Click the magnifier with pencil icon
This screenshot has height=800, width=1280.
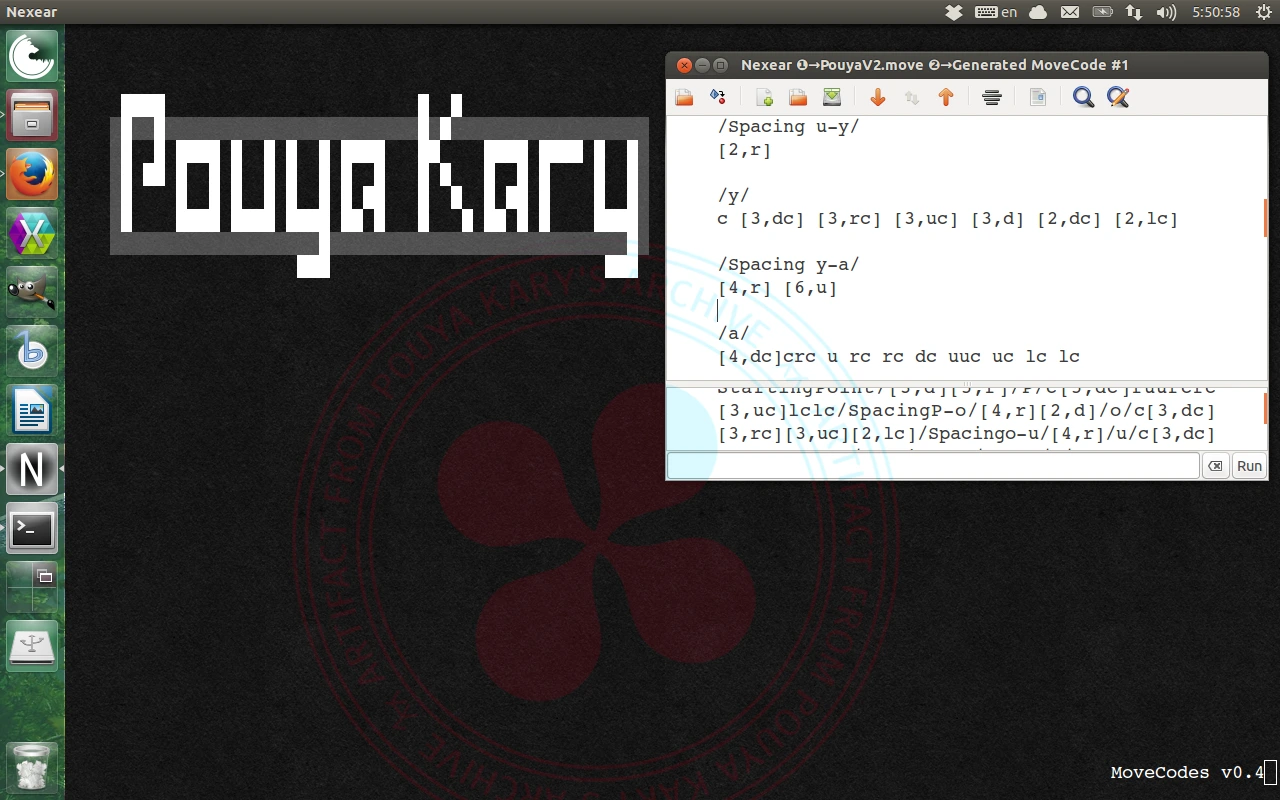[1118, 97]
